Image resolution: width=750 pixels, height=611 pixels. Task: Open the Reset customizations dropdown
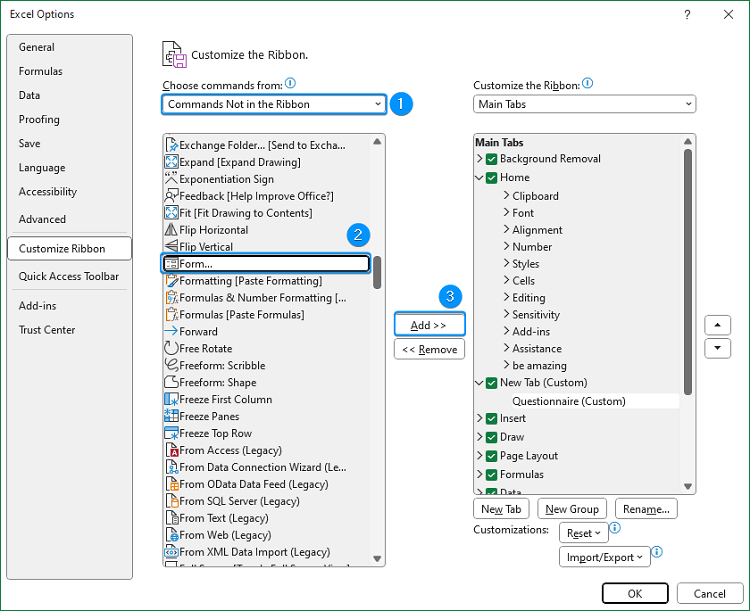(584, 533)
